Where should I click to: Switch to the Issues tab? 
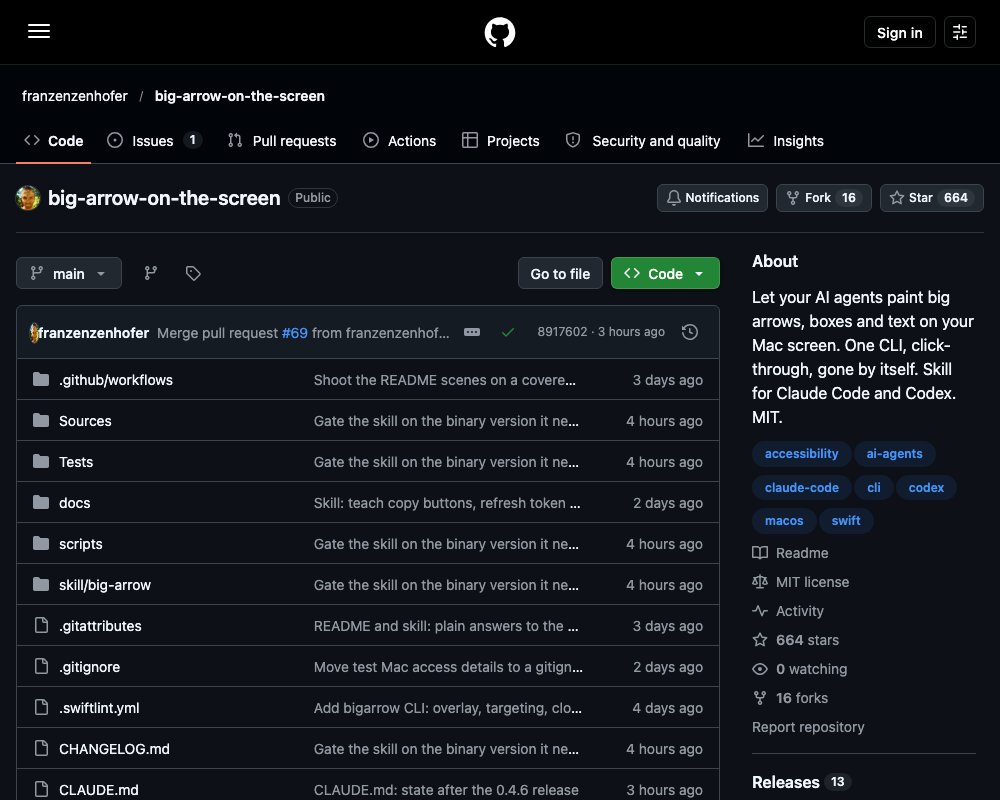154,140
